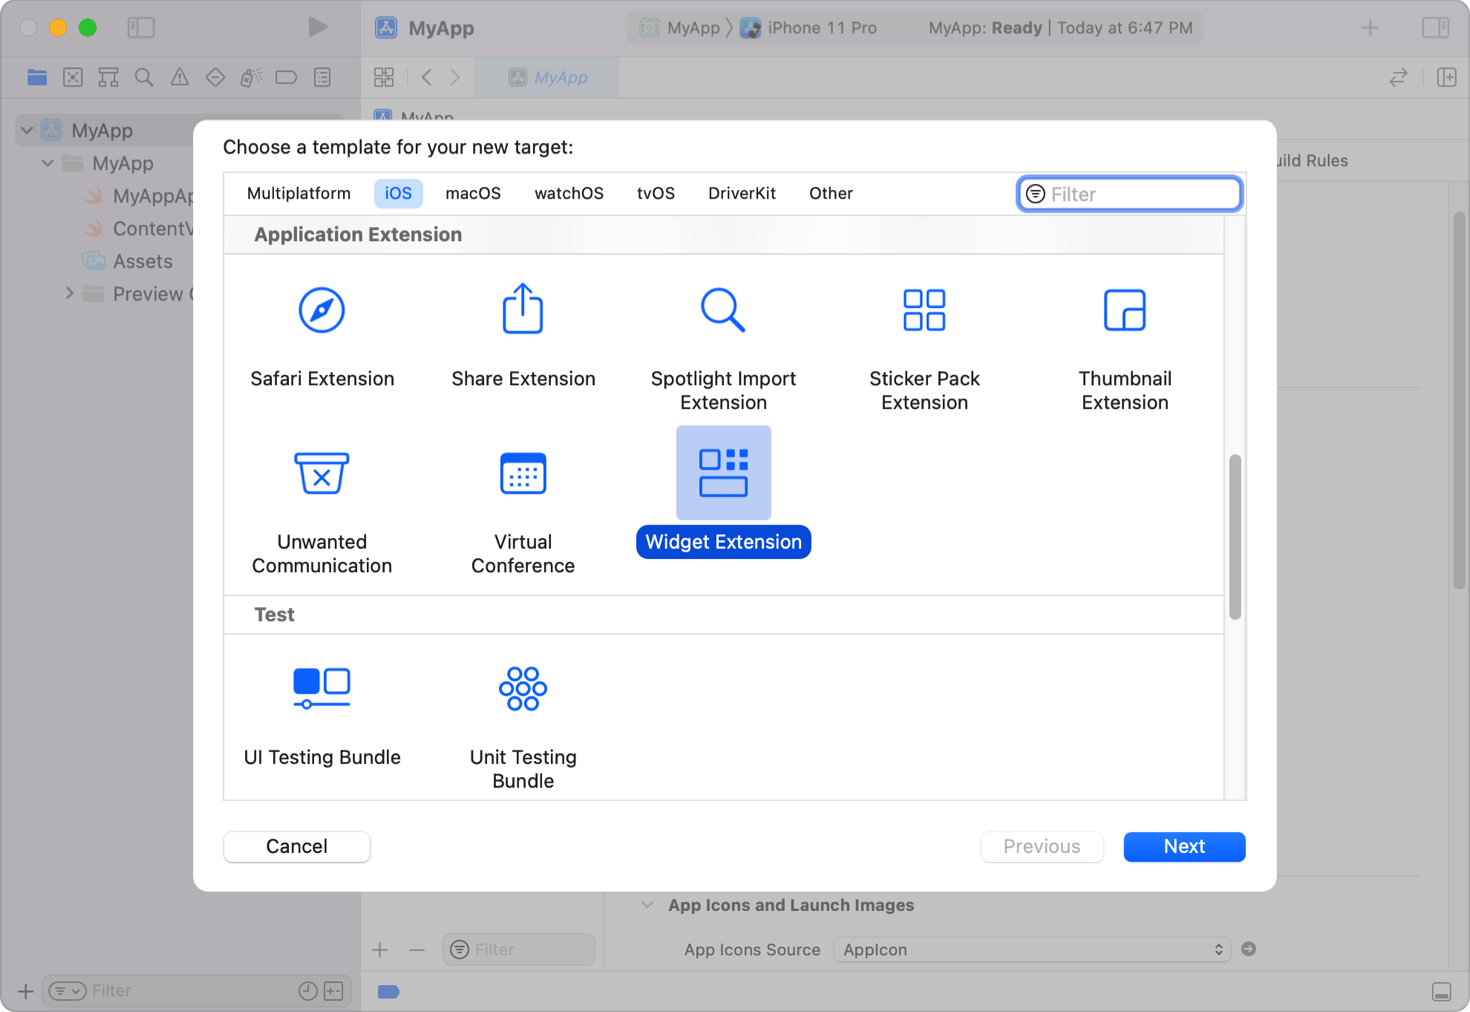The height and width of the screenshot is (1012, 1470).
Task: Open the Project navigator folder icon
Action: click(x=37, y=77)
